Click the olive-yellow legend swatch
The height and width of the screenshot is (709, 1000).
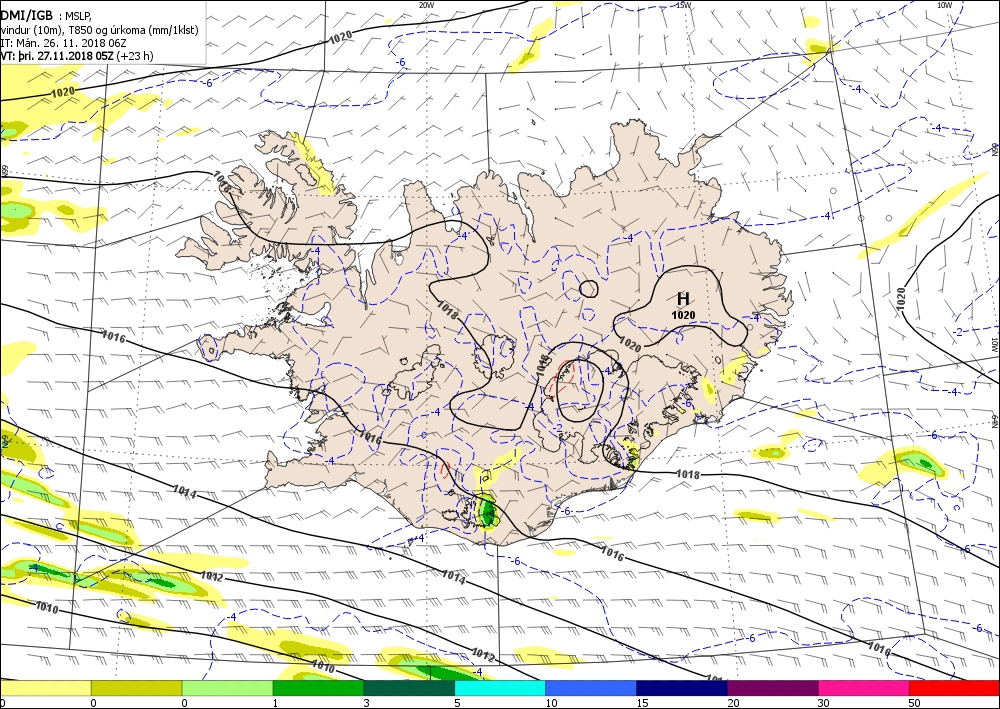pyautogui.click(x=136, y=688)
